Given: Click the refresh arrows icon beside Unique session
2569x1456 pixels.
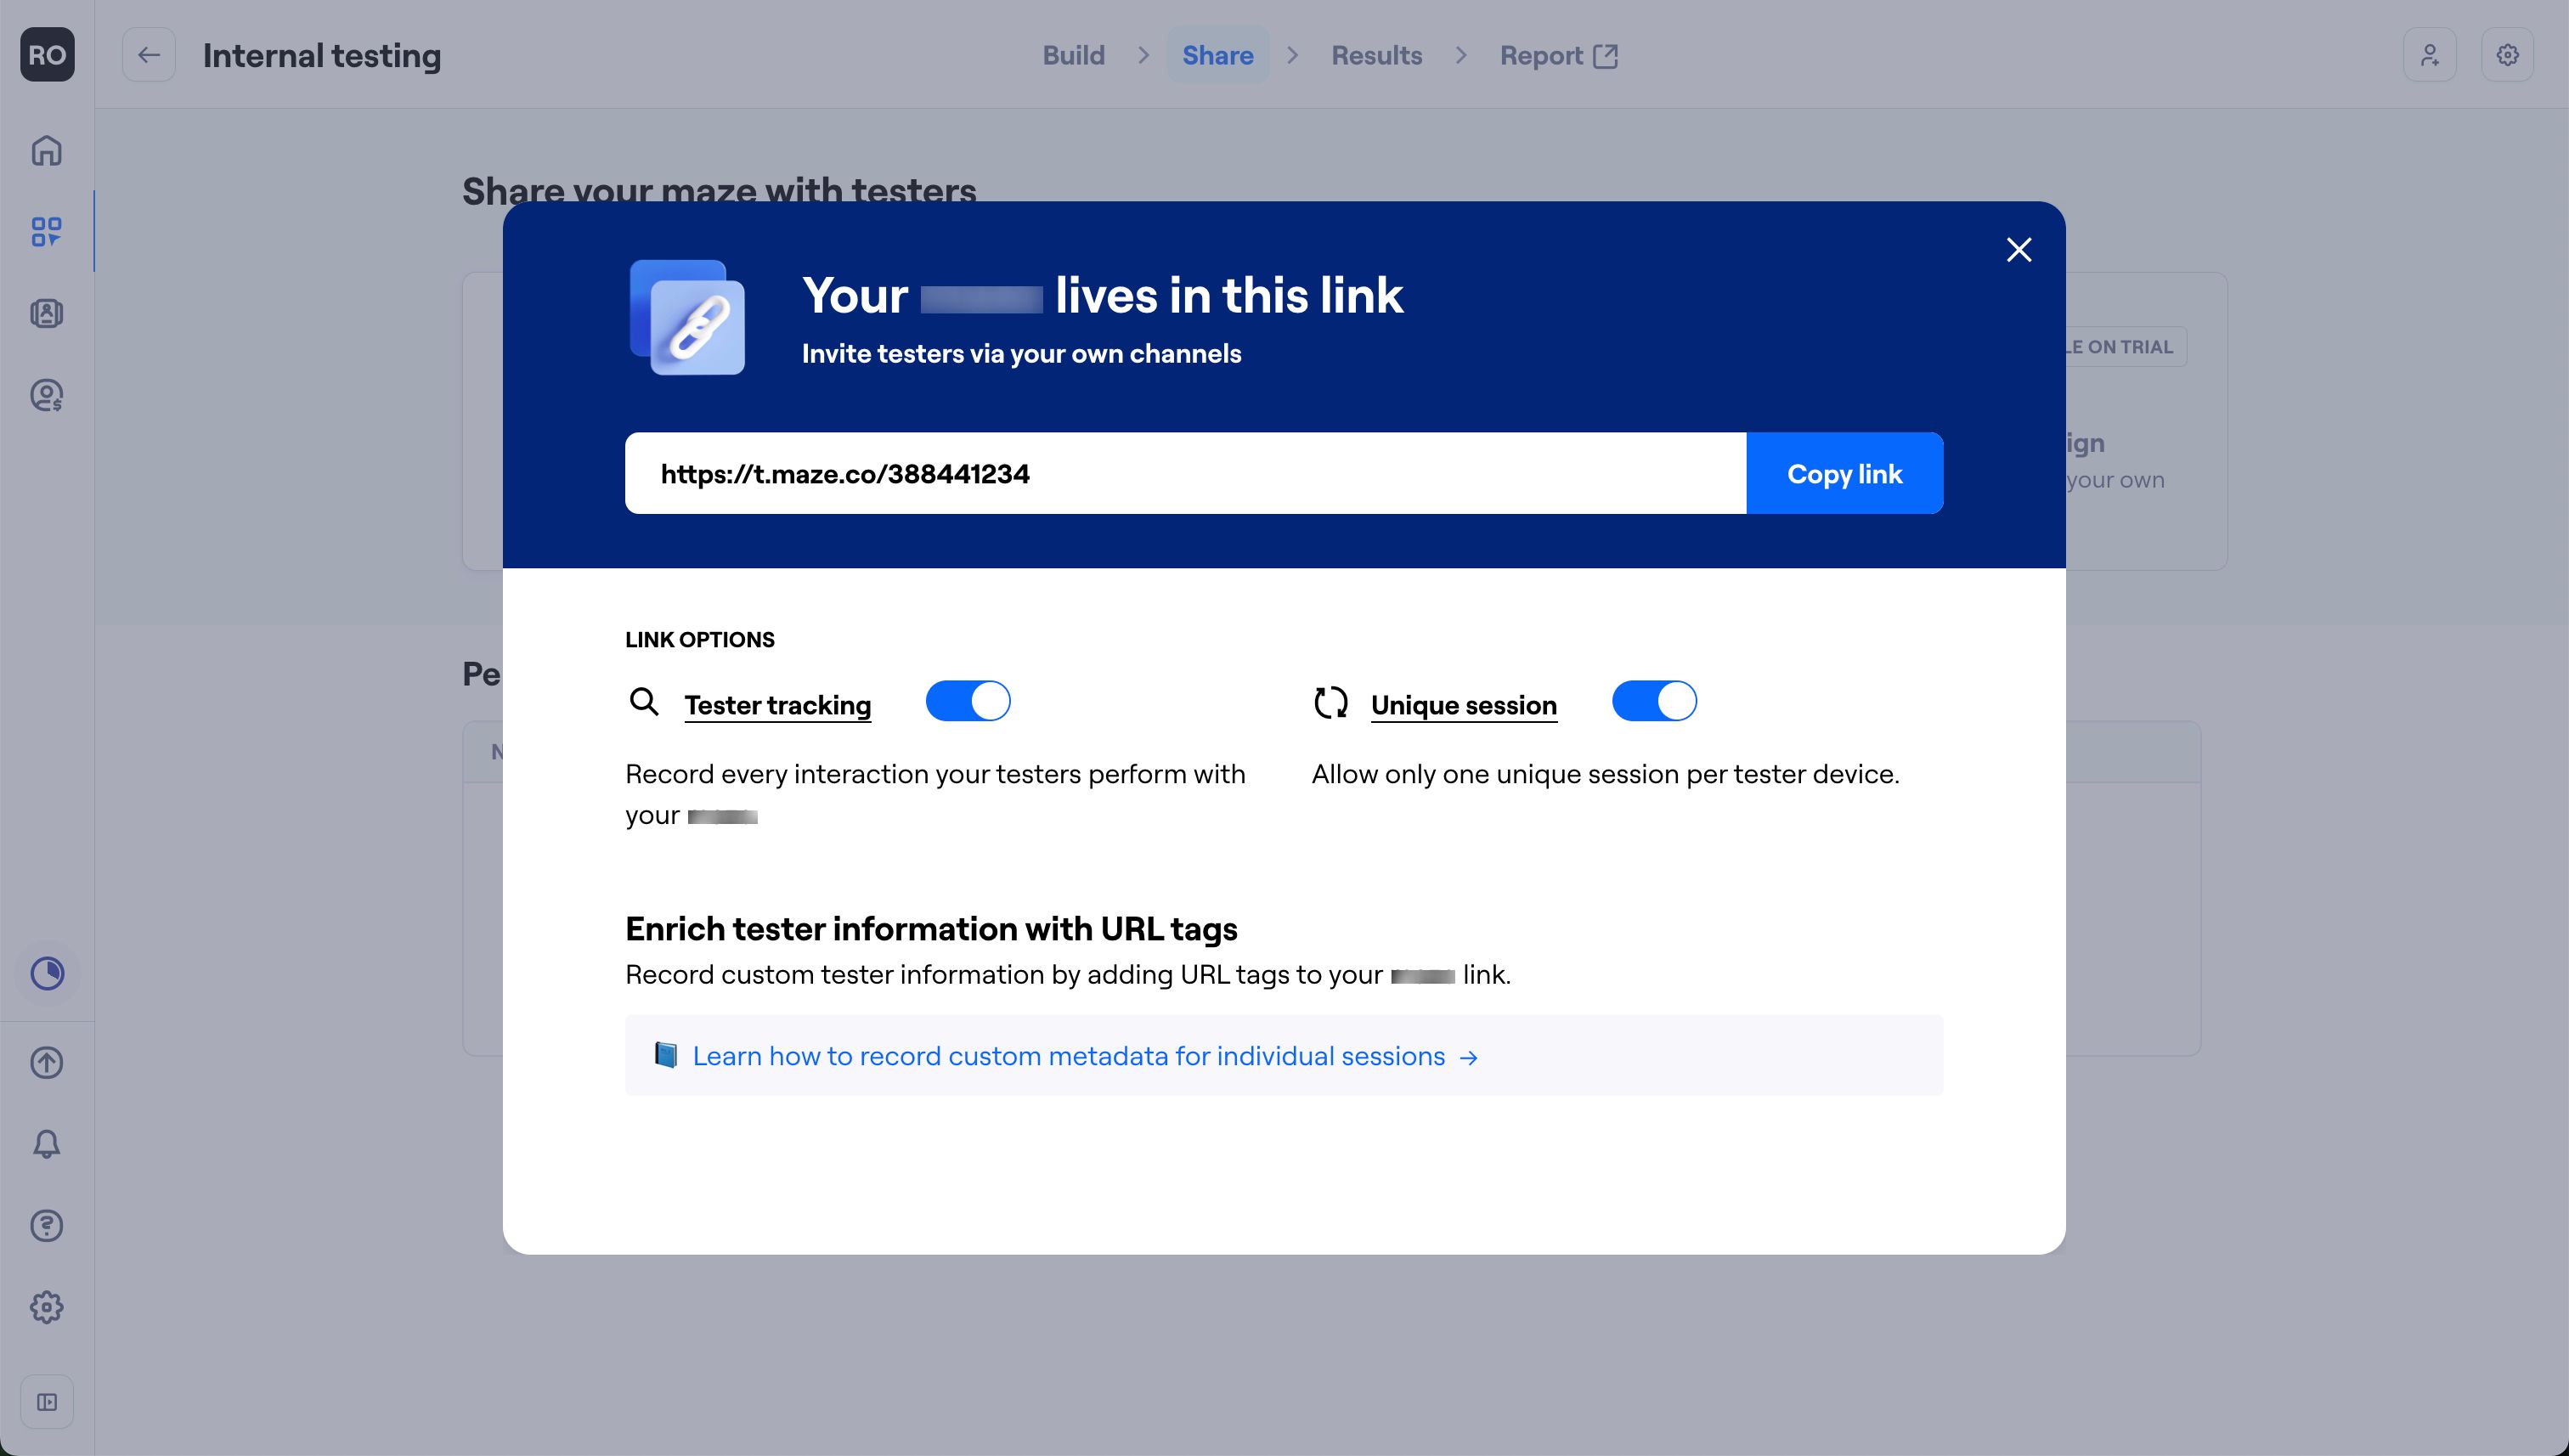Looking at the screenshot, I should (1330, 702).
